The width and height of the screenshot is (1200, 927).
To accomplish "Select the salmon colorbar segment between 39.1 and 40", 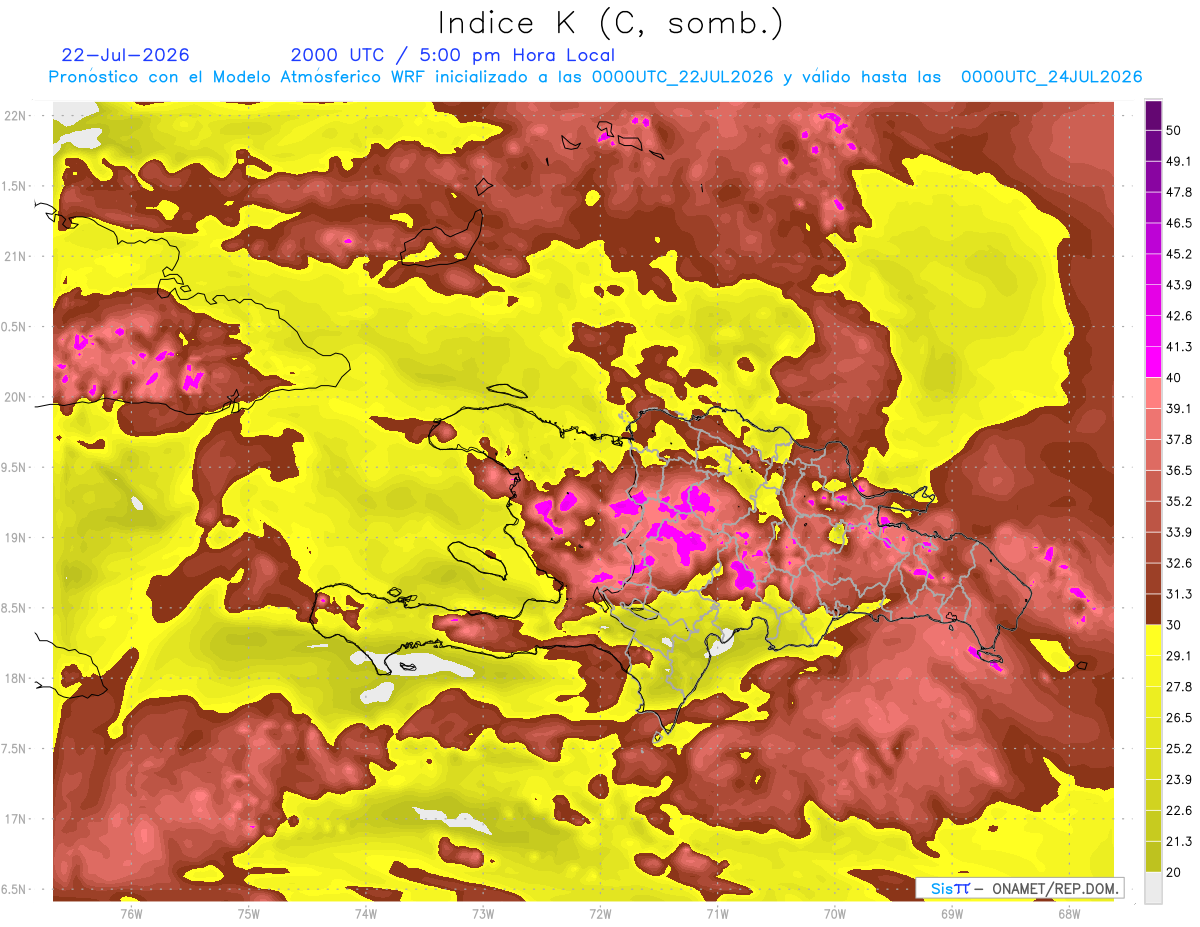I will [x=1153, y=393].
